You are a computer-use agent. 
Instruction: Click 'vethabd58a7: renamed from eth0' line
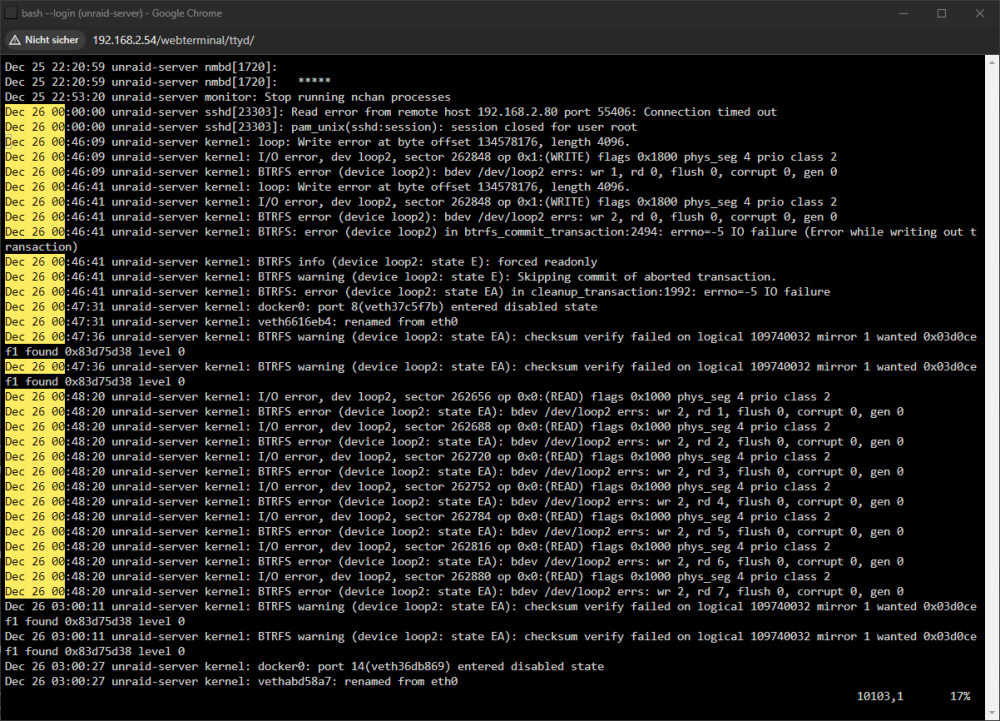click(x=232, y=681)
